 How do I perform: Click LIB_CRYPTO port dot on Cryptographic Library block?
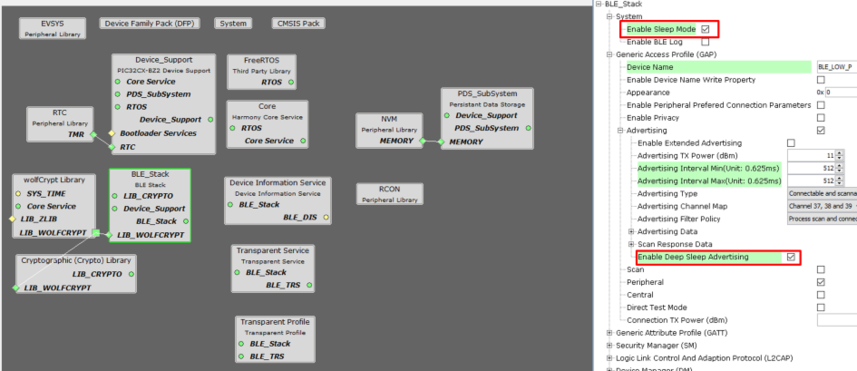coord(131,274)
